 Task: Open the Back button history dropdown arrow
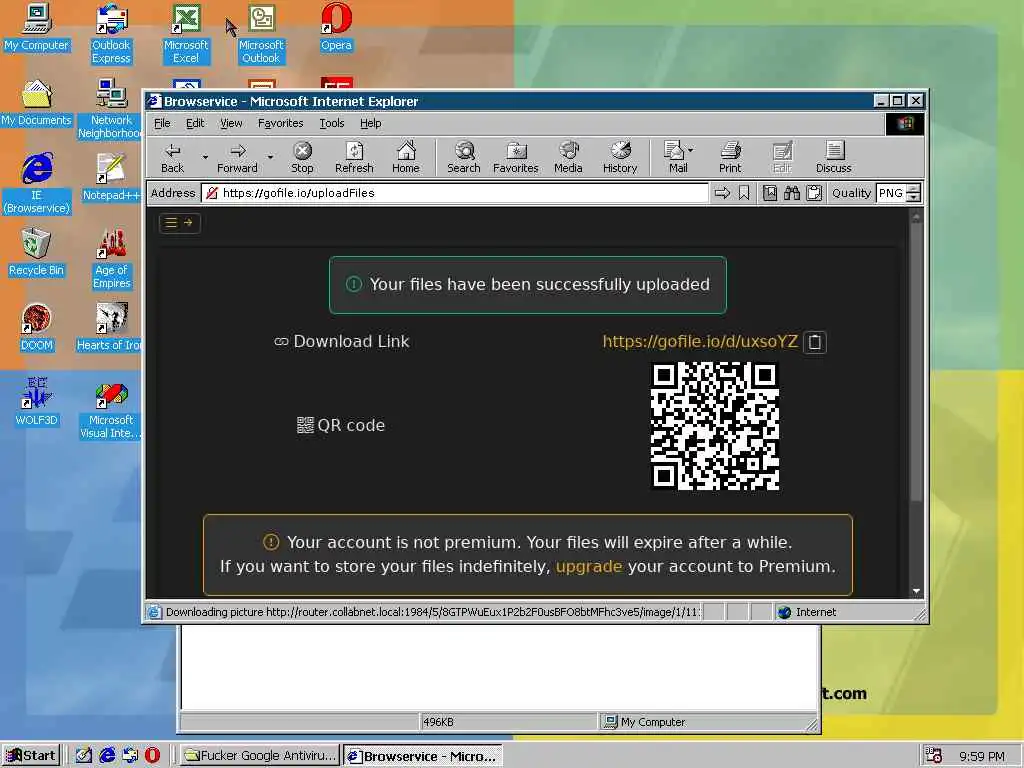205,157
